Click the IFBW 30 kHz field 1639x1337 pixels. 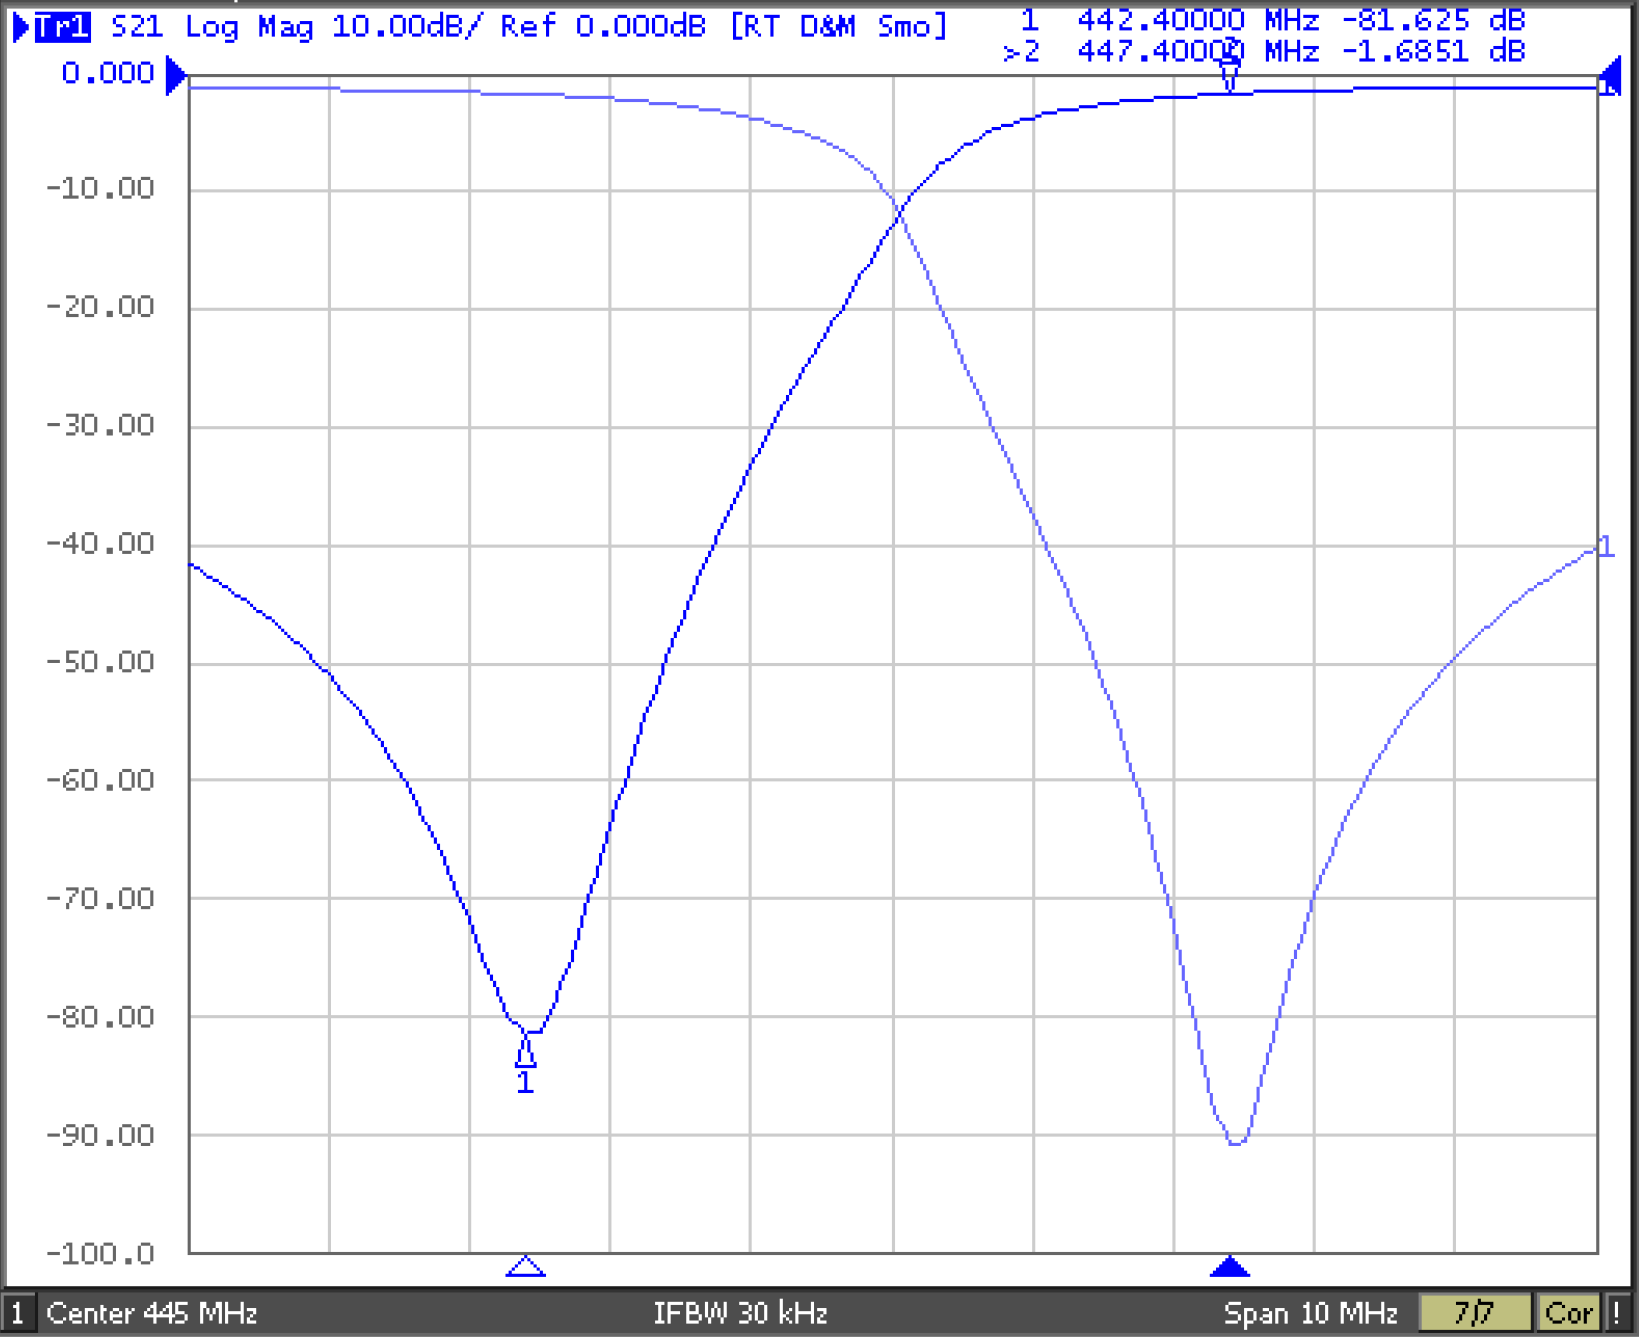coord(740,1313)
